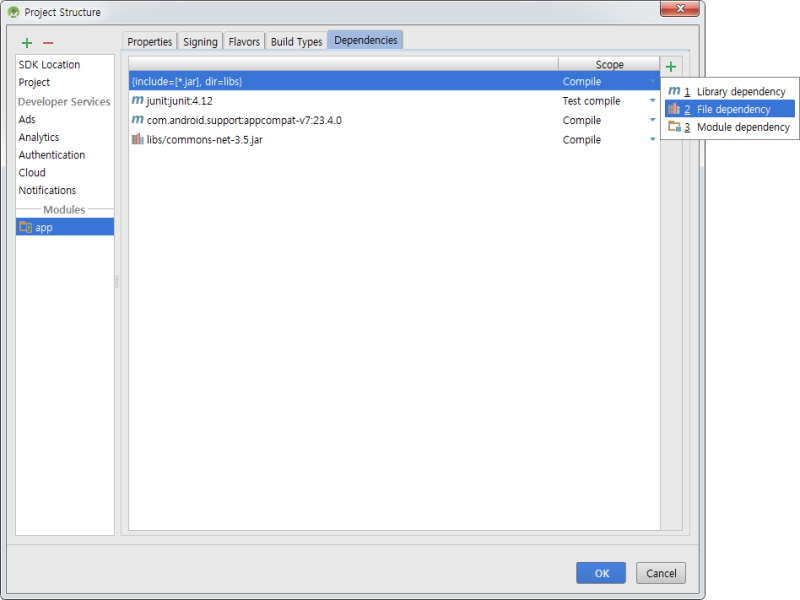Click the Android Studio title bar icon
The image size is (800, 600).
13,12
